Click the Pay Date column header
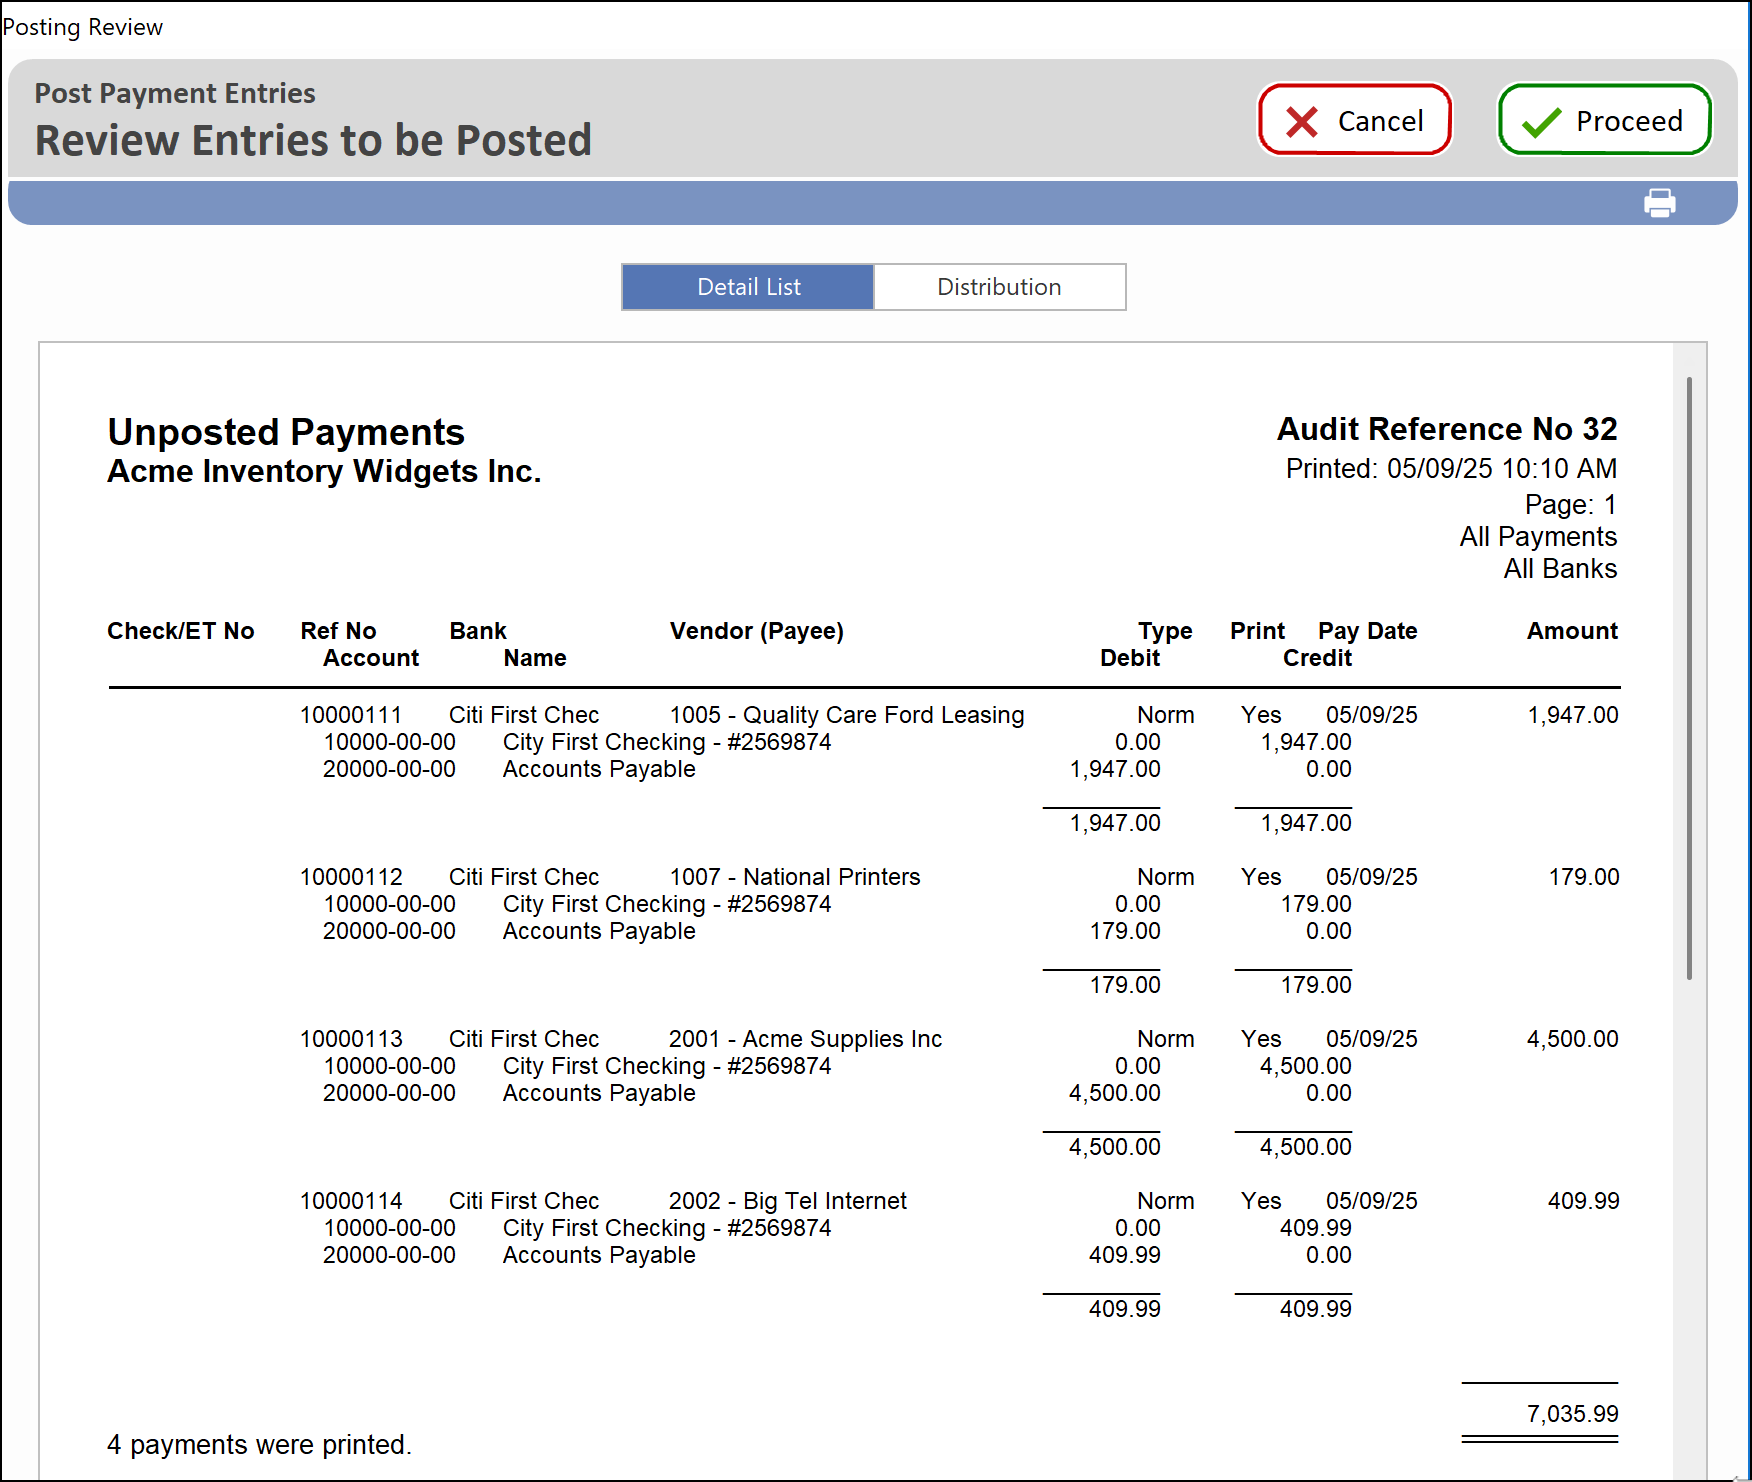The image size is (1752, 1482). tap(1368, 631)
